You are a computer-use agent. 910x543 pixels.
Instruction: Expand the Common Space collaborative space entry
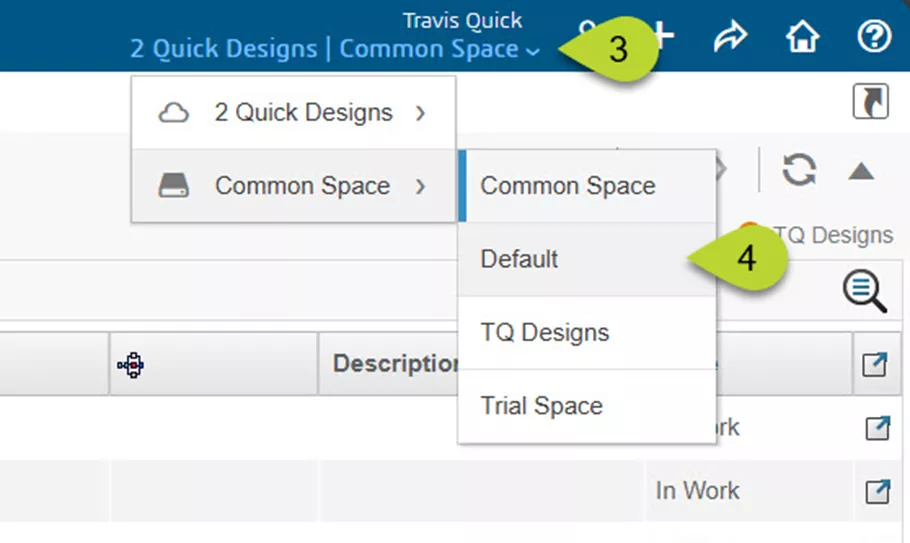(294, 186)
